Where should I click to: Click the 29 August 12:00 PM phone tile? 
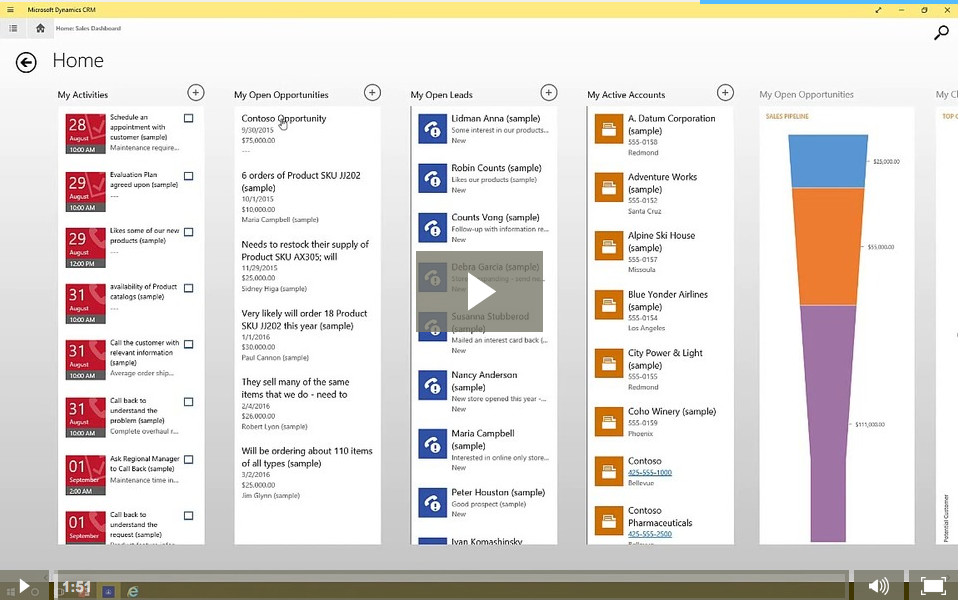pyautogui.click(x=86, y=247)
